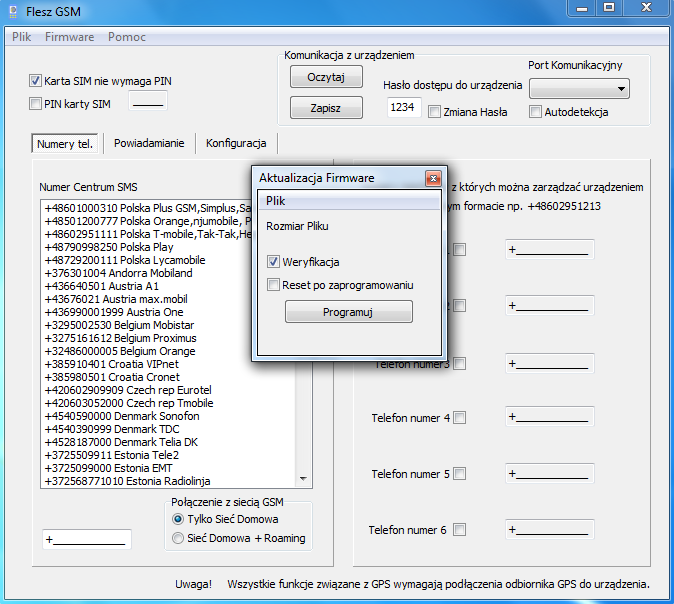Select +3725509911 Estonia Tele2 entry
The width and height of the screenshot is (674, 604).
coord(112,455)
